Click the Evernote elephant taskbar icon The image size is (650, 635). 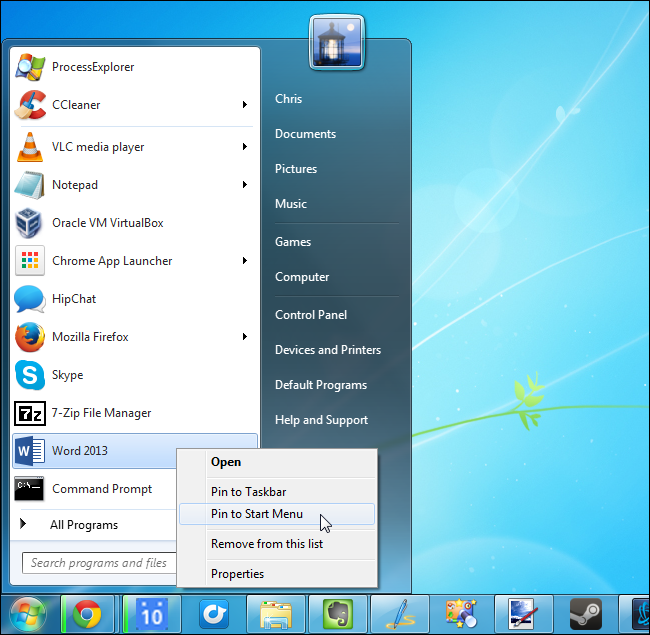pos(338,615)
